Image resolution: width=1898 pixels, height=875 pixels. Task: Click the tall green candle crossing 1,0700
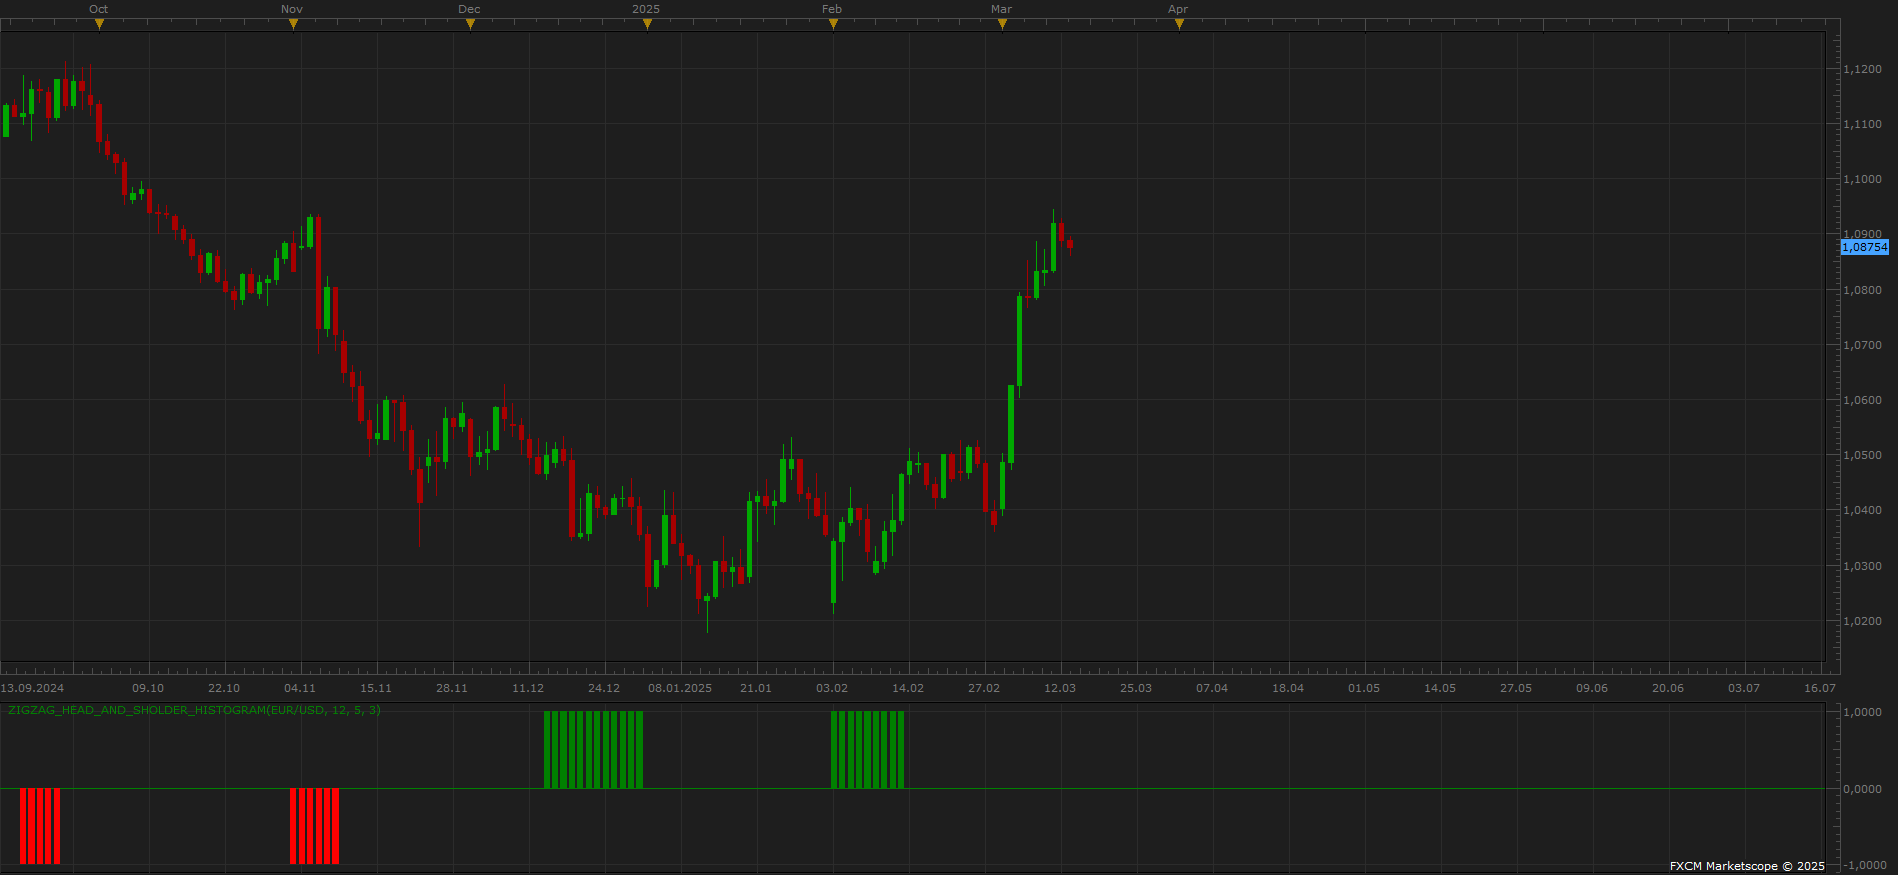pos(1019,340)
